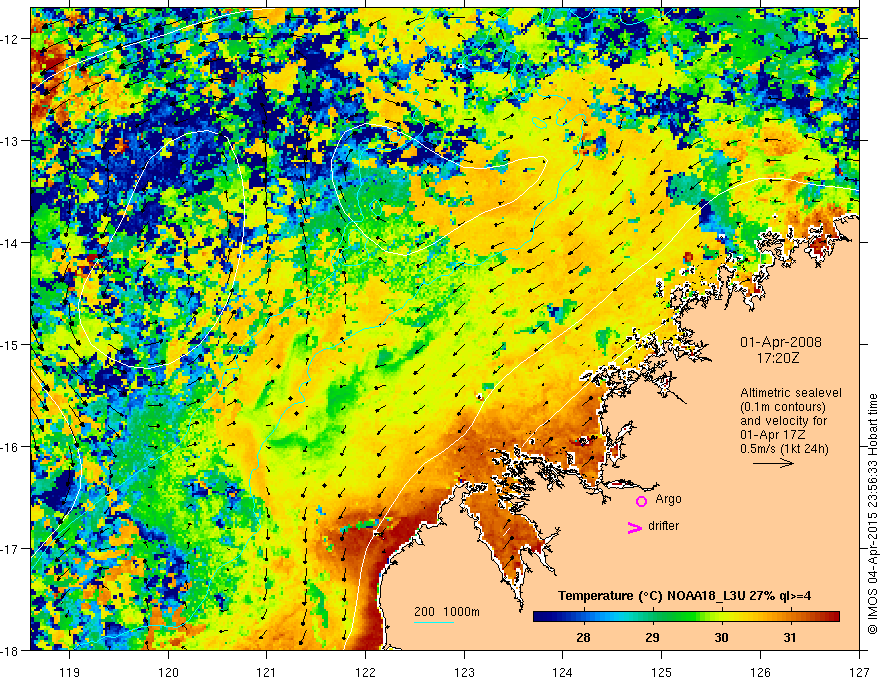Viewport: 880px width, 680px height.
Task: Click the date text 01-Apr-2008
Action: pyautogui.click(x=781, y=342)
